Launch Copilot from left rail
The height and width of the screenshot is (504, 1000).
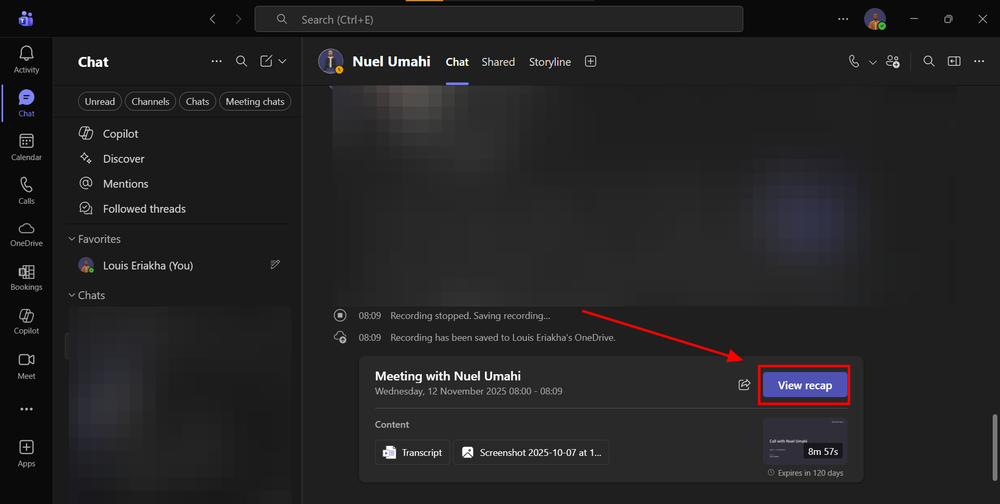point(26,320)
